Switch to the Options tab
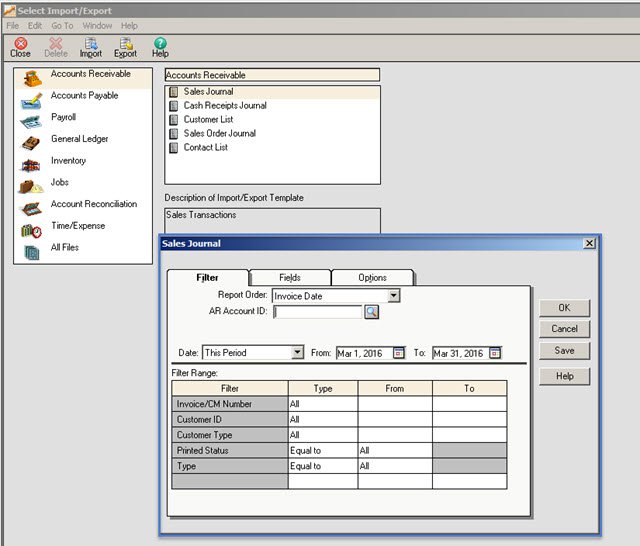Screen dimensions: 640x546 pos(372,277)
